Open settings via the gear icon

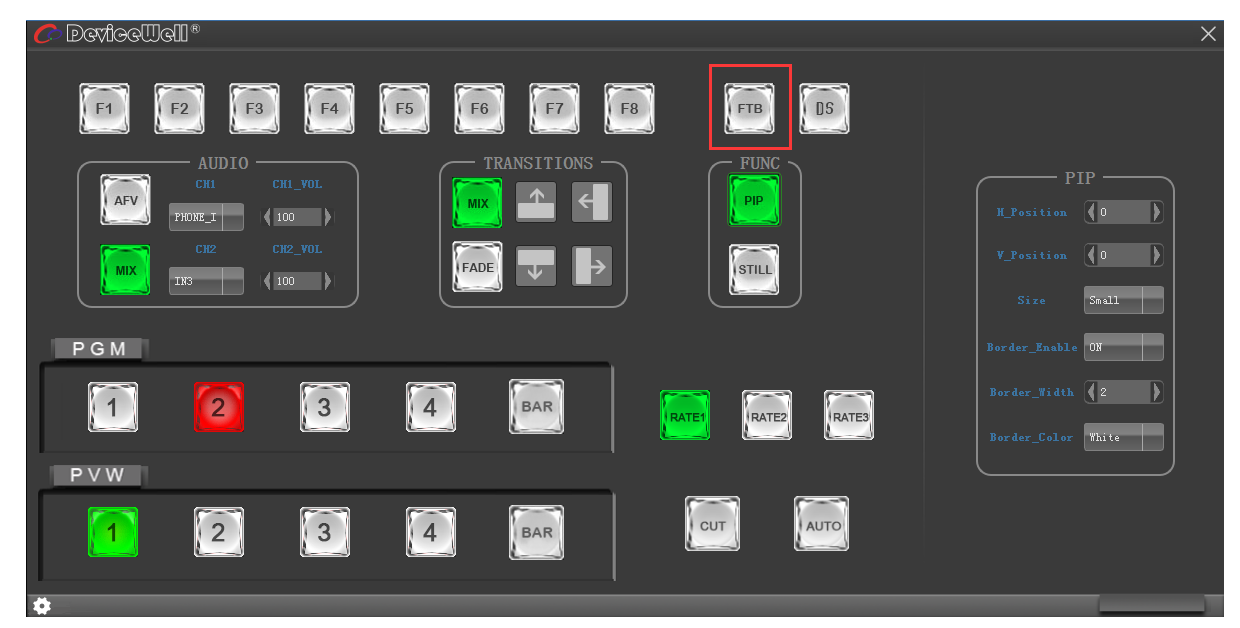click(42, 606)
